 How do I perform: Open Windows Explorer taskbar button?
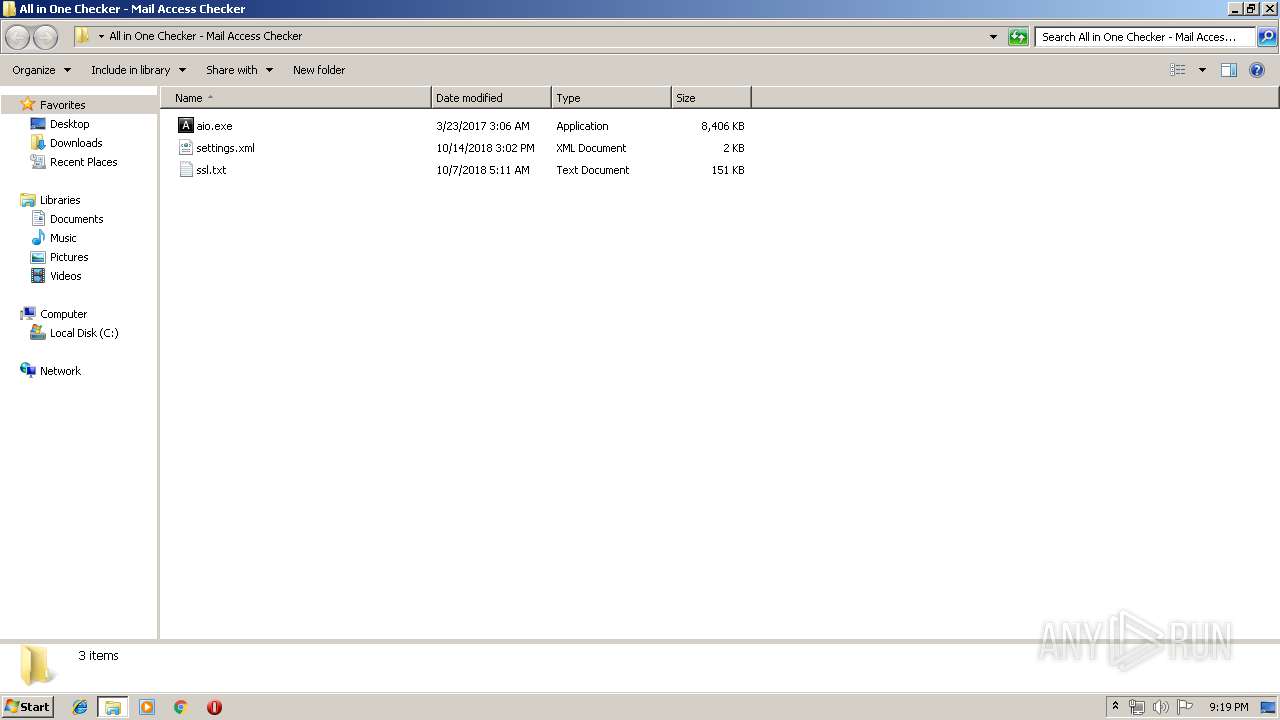tap(113, 707)
